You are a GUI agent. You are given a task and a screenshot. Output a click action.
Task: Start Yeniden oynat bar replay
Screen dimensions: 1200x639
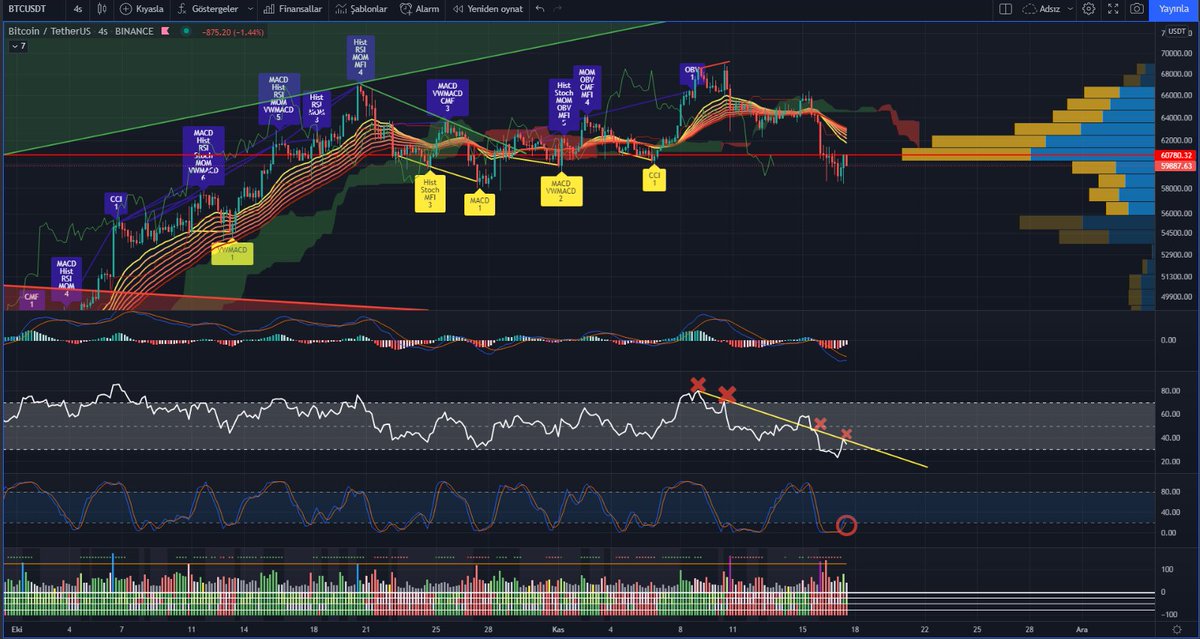coord(487,9)
